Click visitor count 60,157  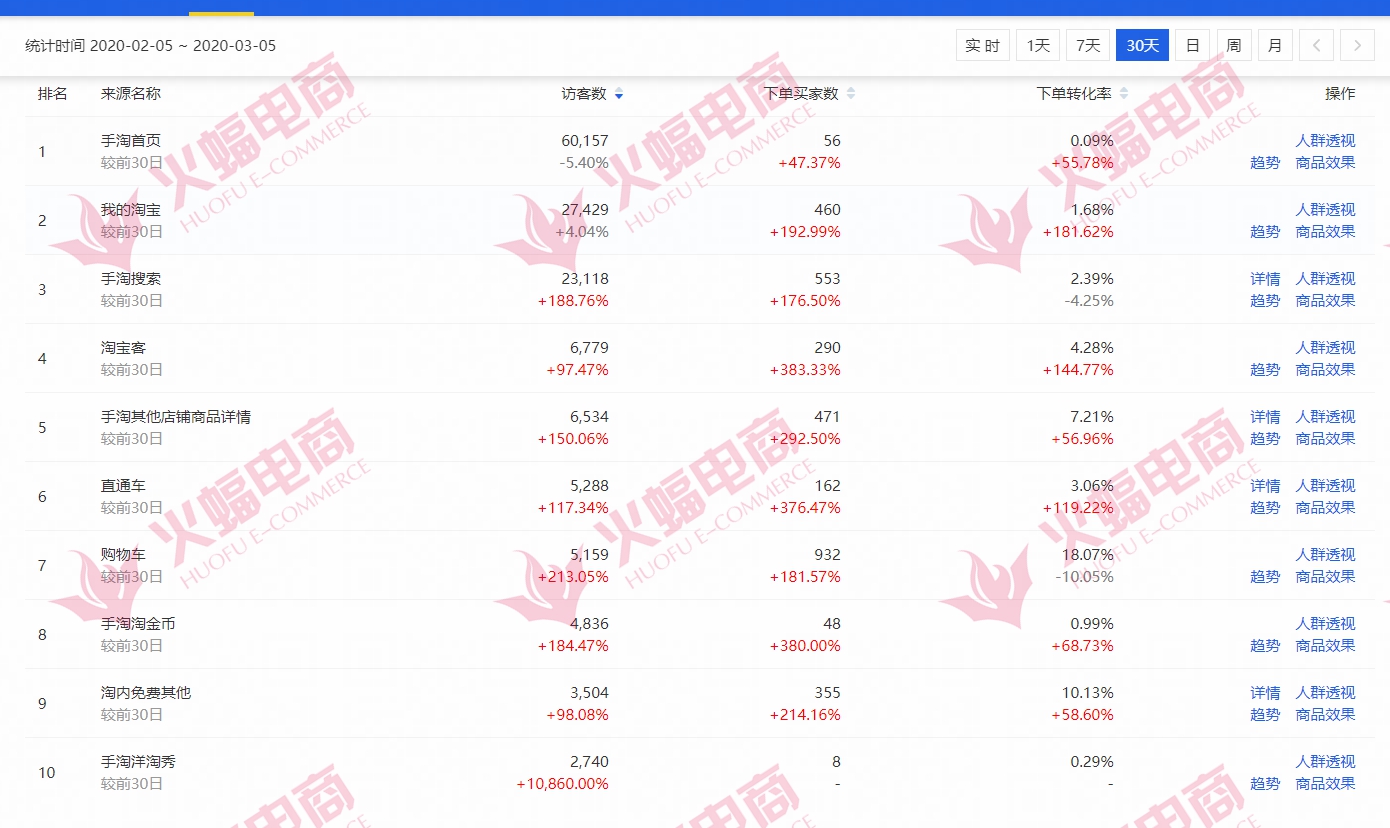point(585,141)
